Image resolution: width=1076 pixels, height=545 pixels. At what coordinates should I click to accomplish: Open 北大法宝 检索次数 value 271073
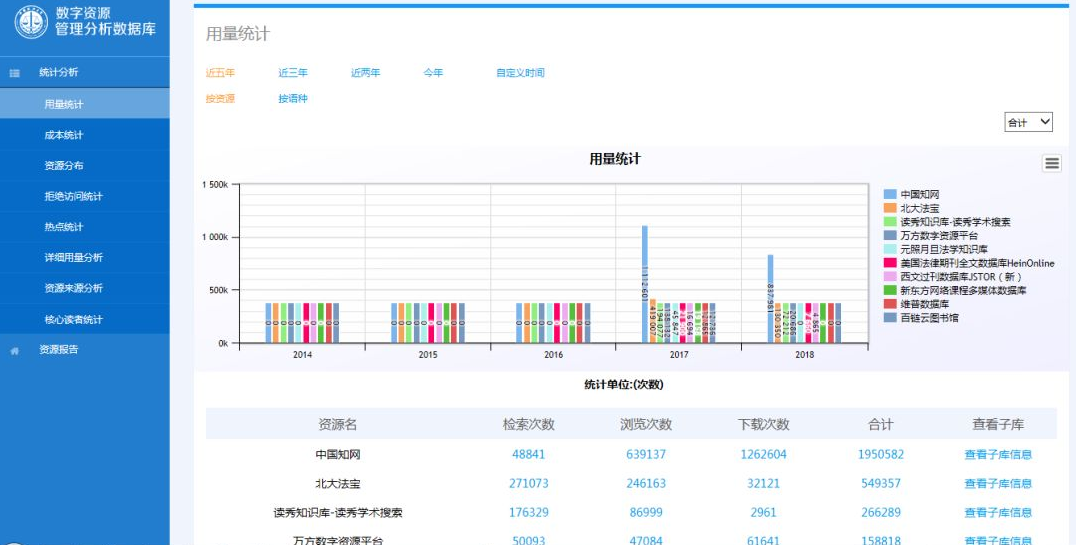click(528, 483)
